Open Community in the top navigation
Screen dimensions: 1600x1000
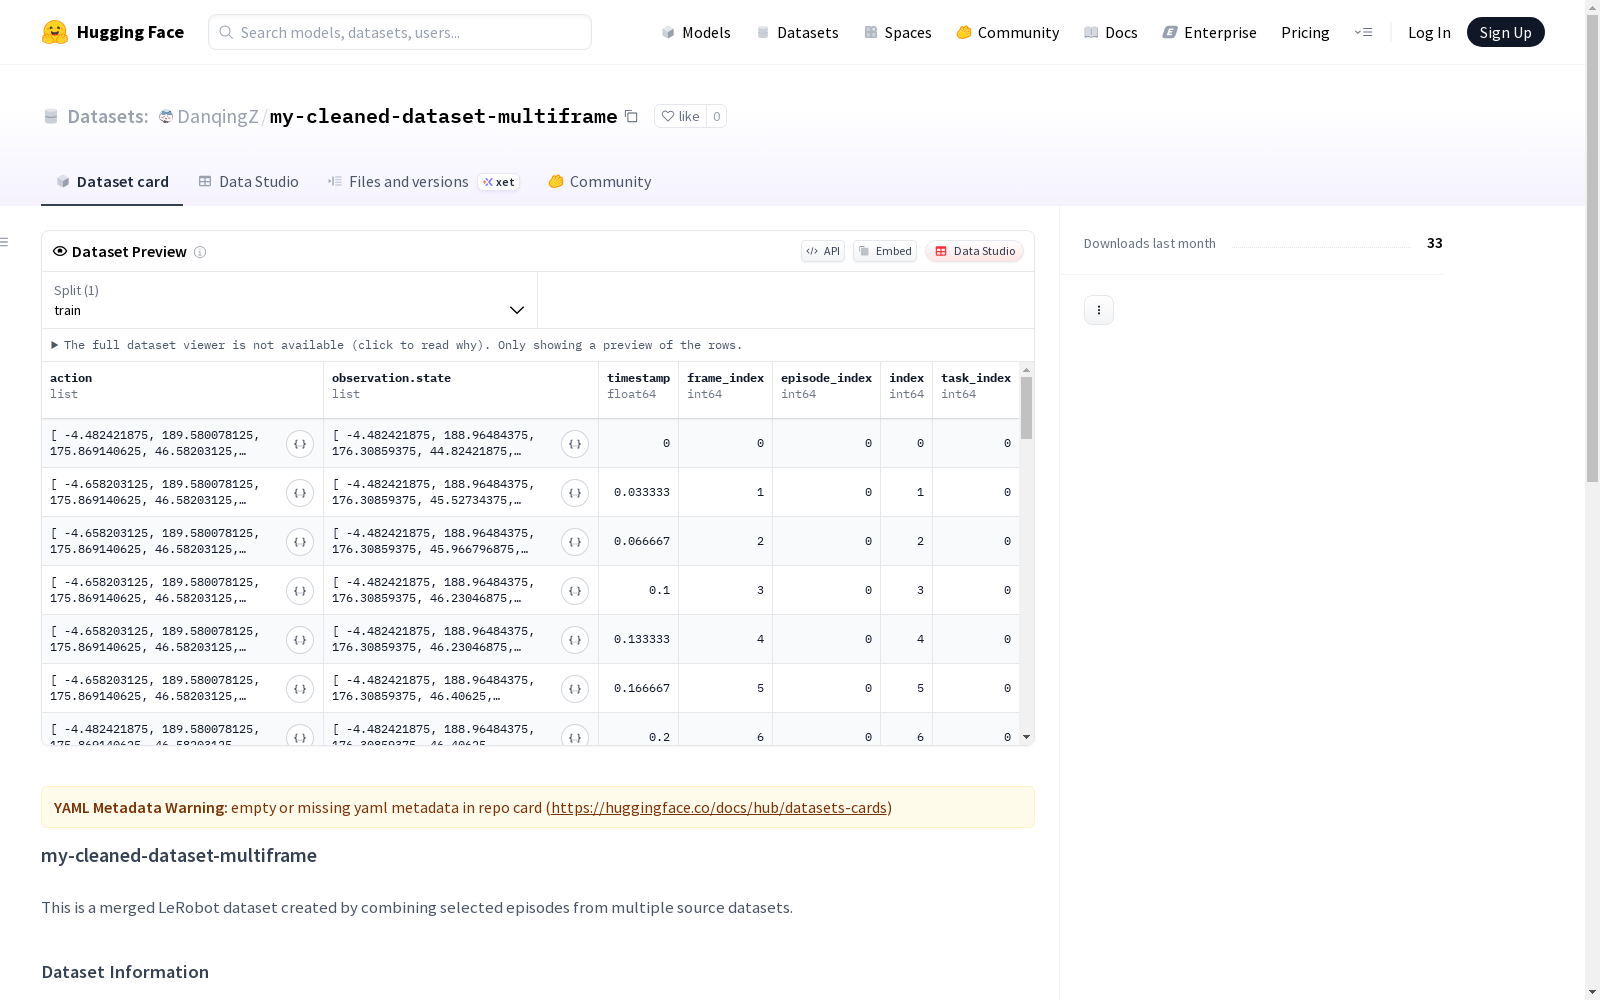tap(1008, 32)
